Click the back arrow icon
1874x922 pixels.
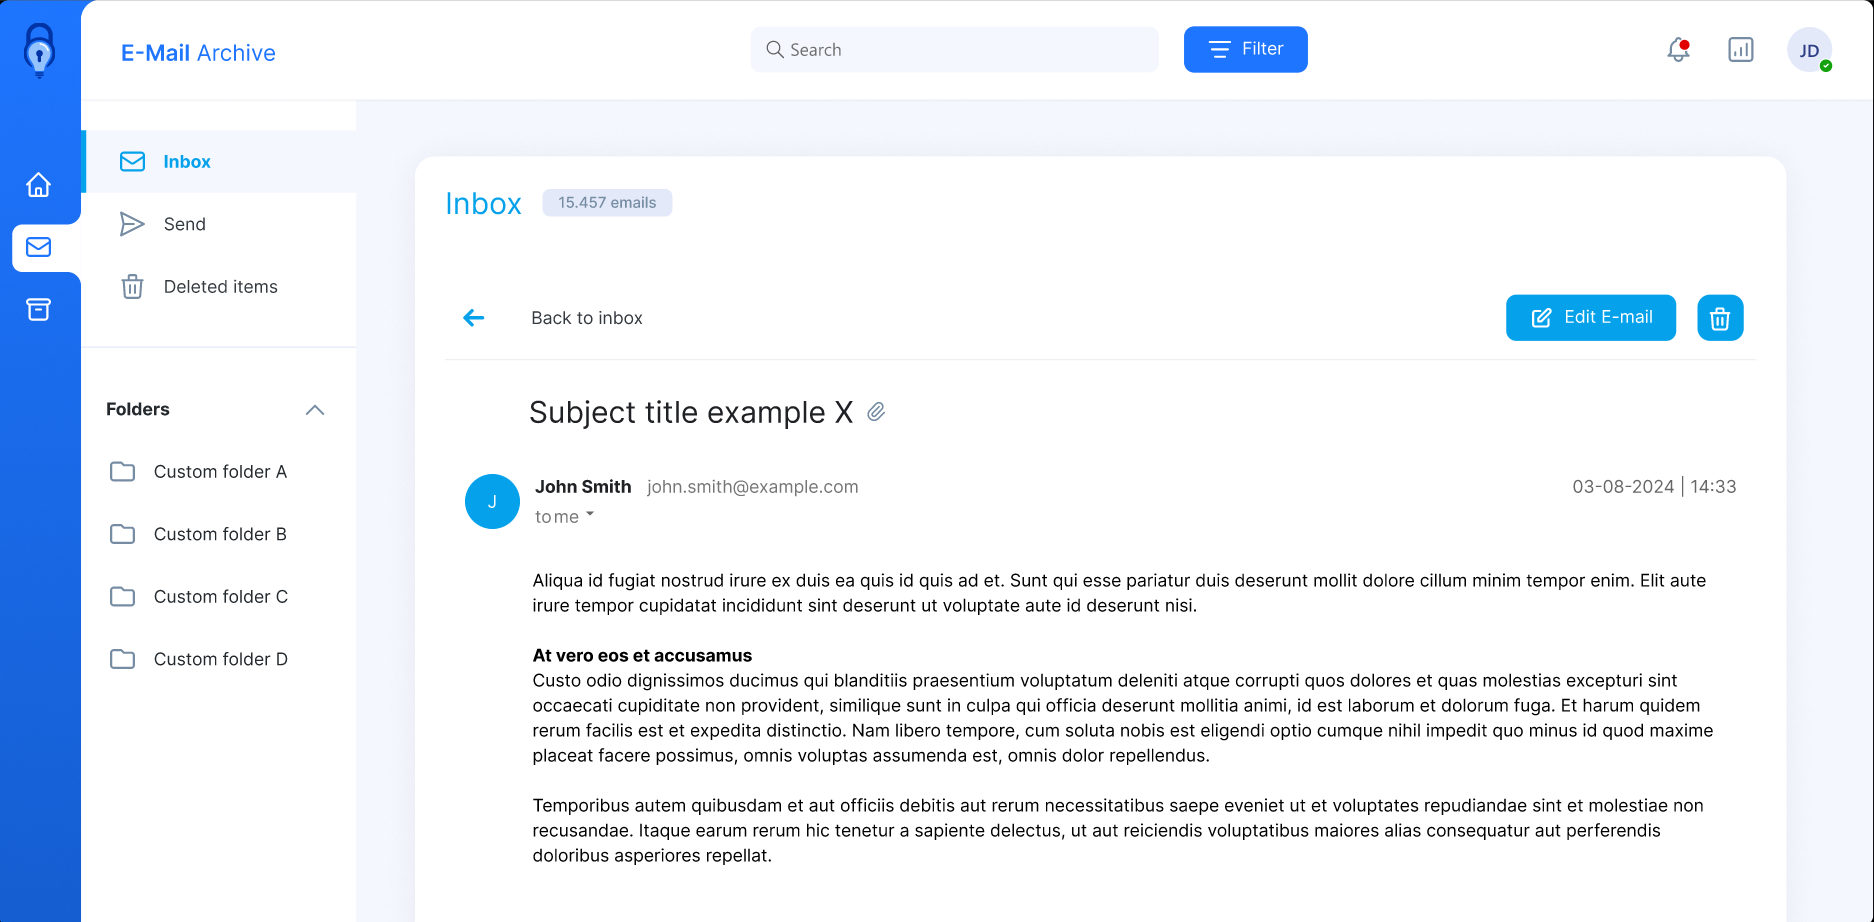[474, 318]
